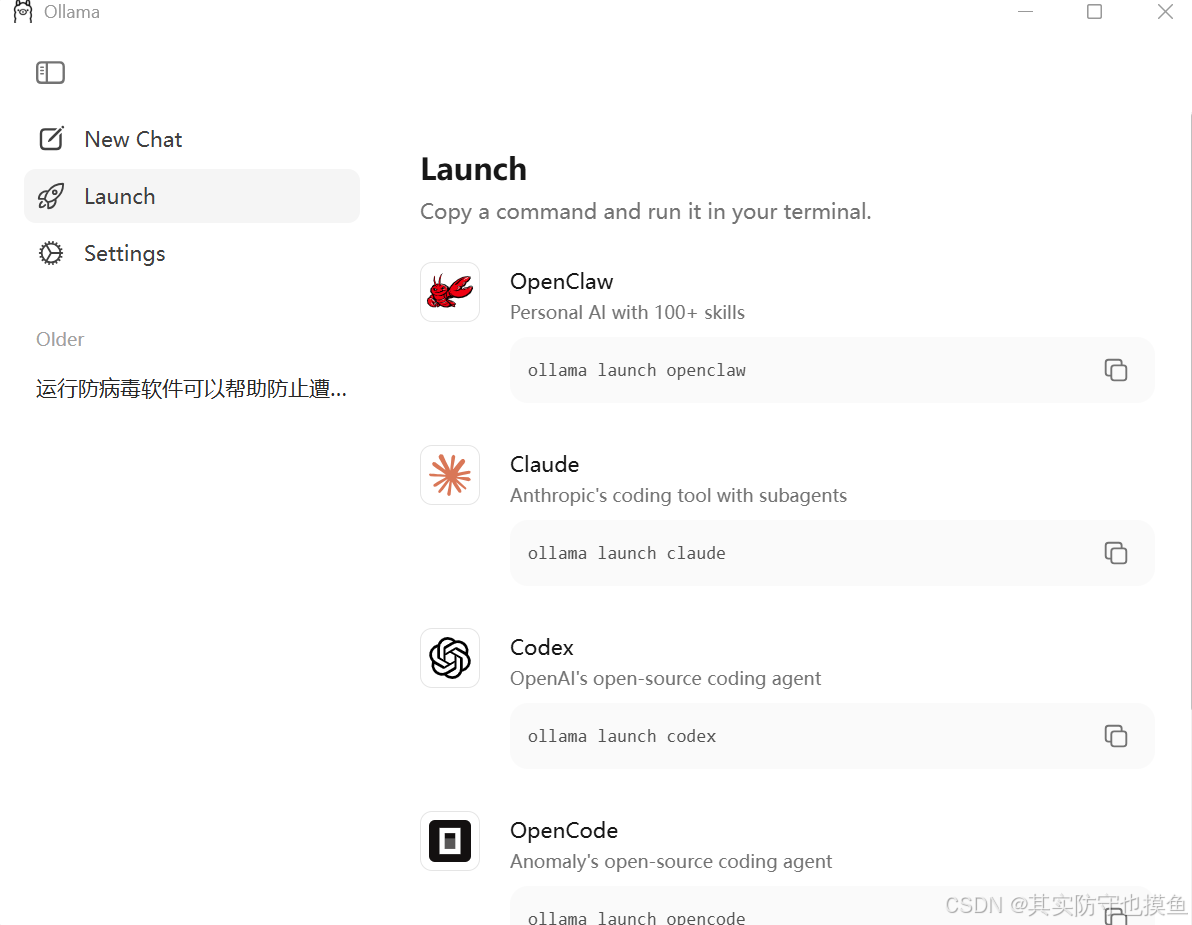
Task: Click the 'ollama launch claude' command text
Action: click(x=626, y=553)
